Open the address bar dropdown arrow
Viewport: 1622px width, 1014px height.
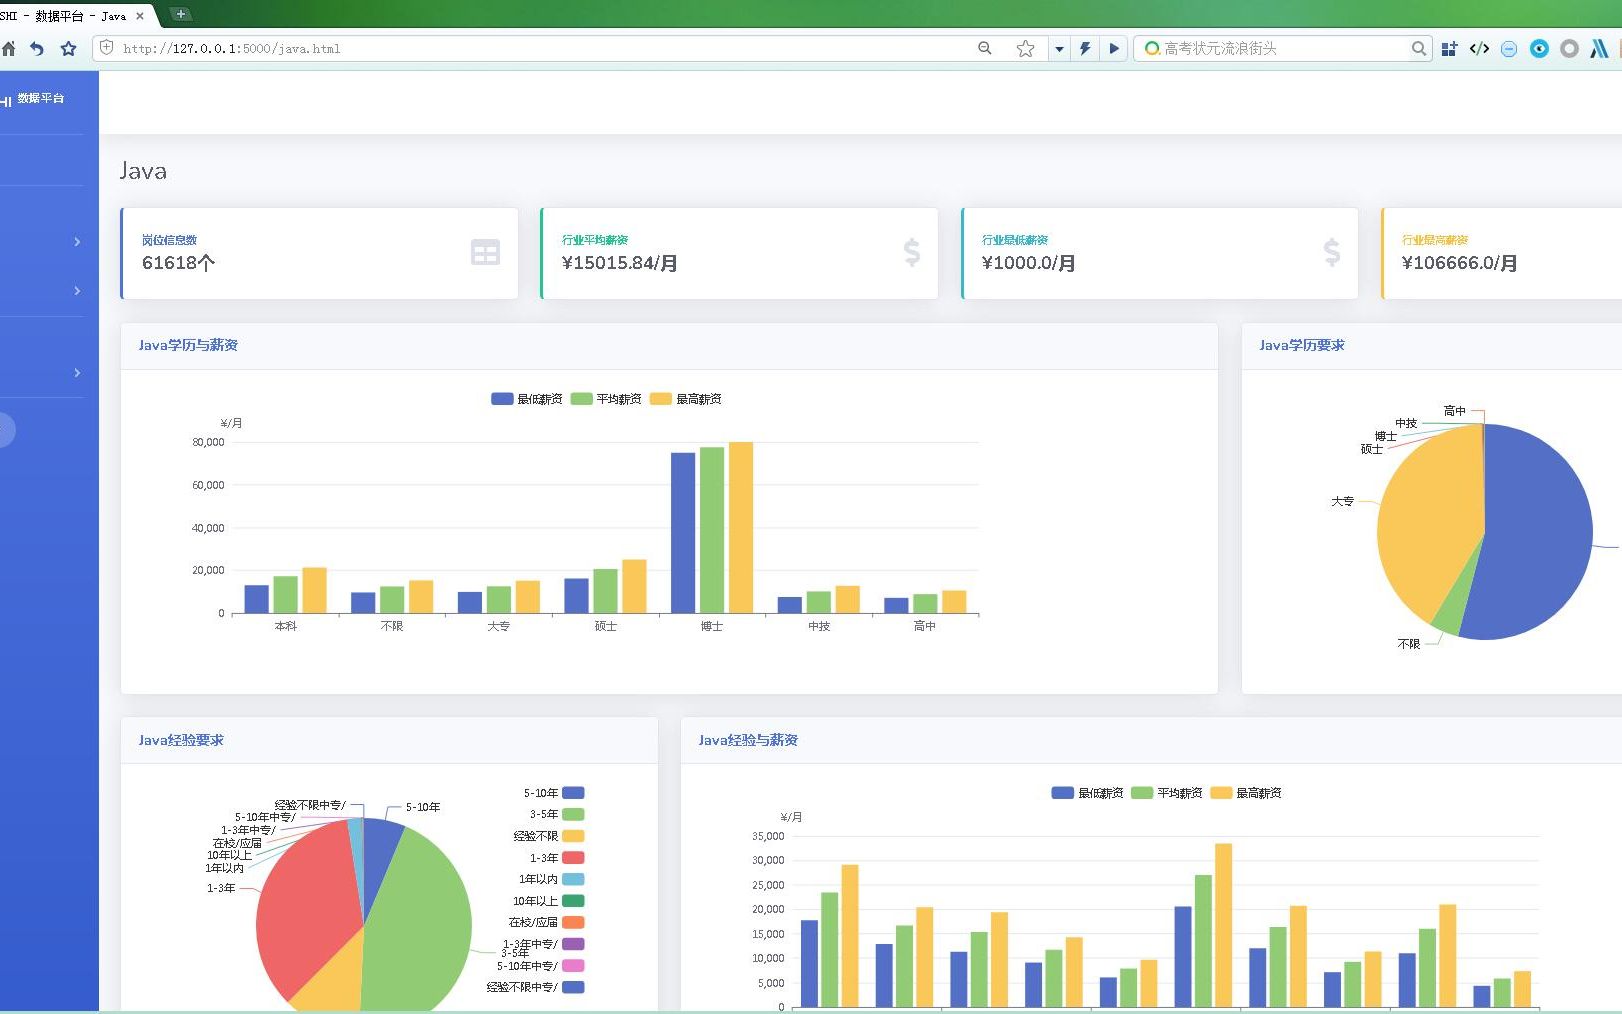coord(1059,48)
